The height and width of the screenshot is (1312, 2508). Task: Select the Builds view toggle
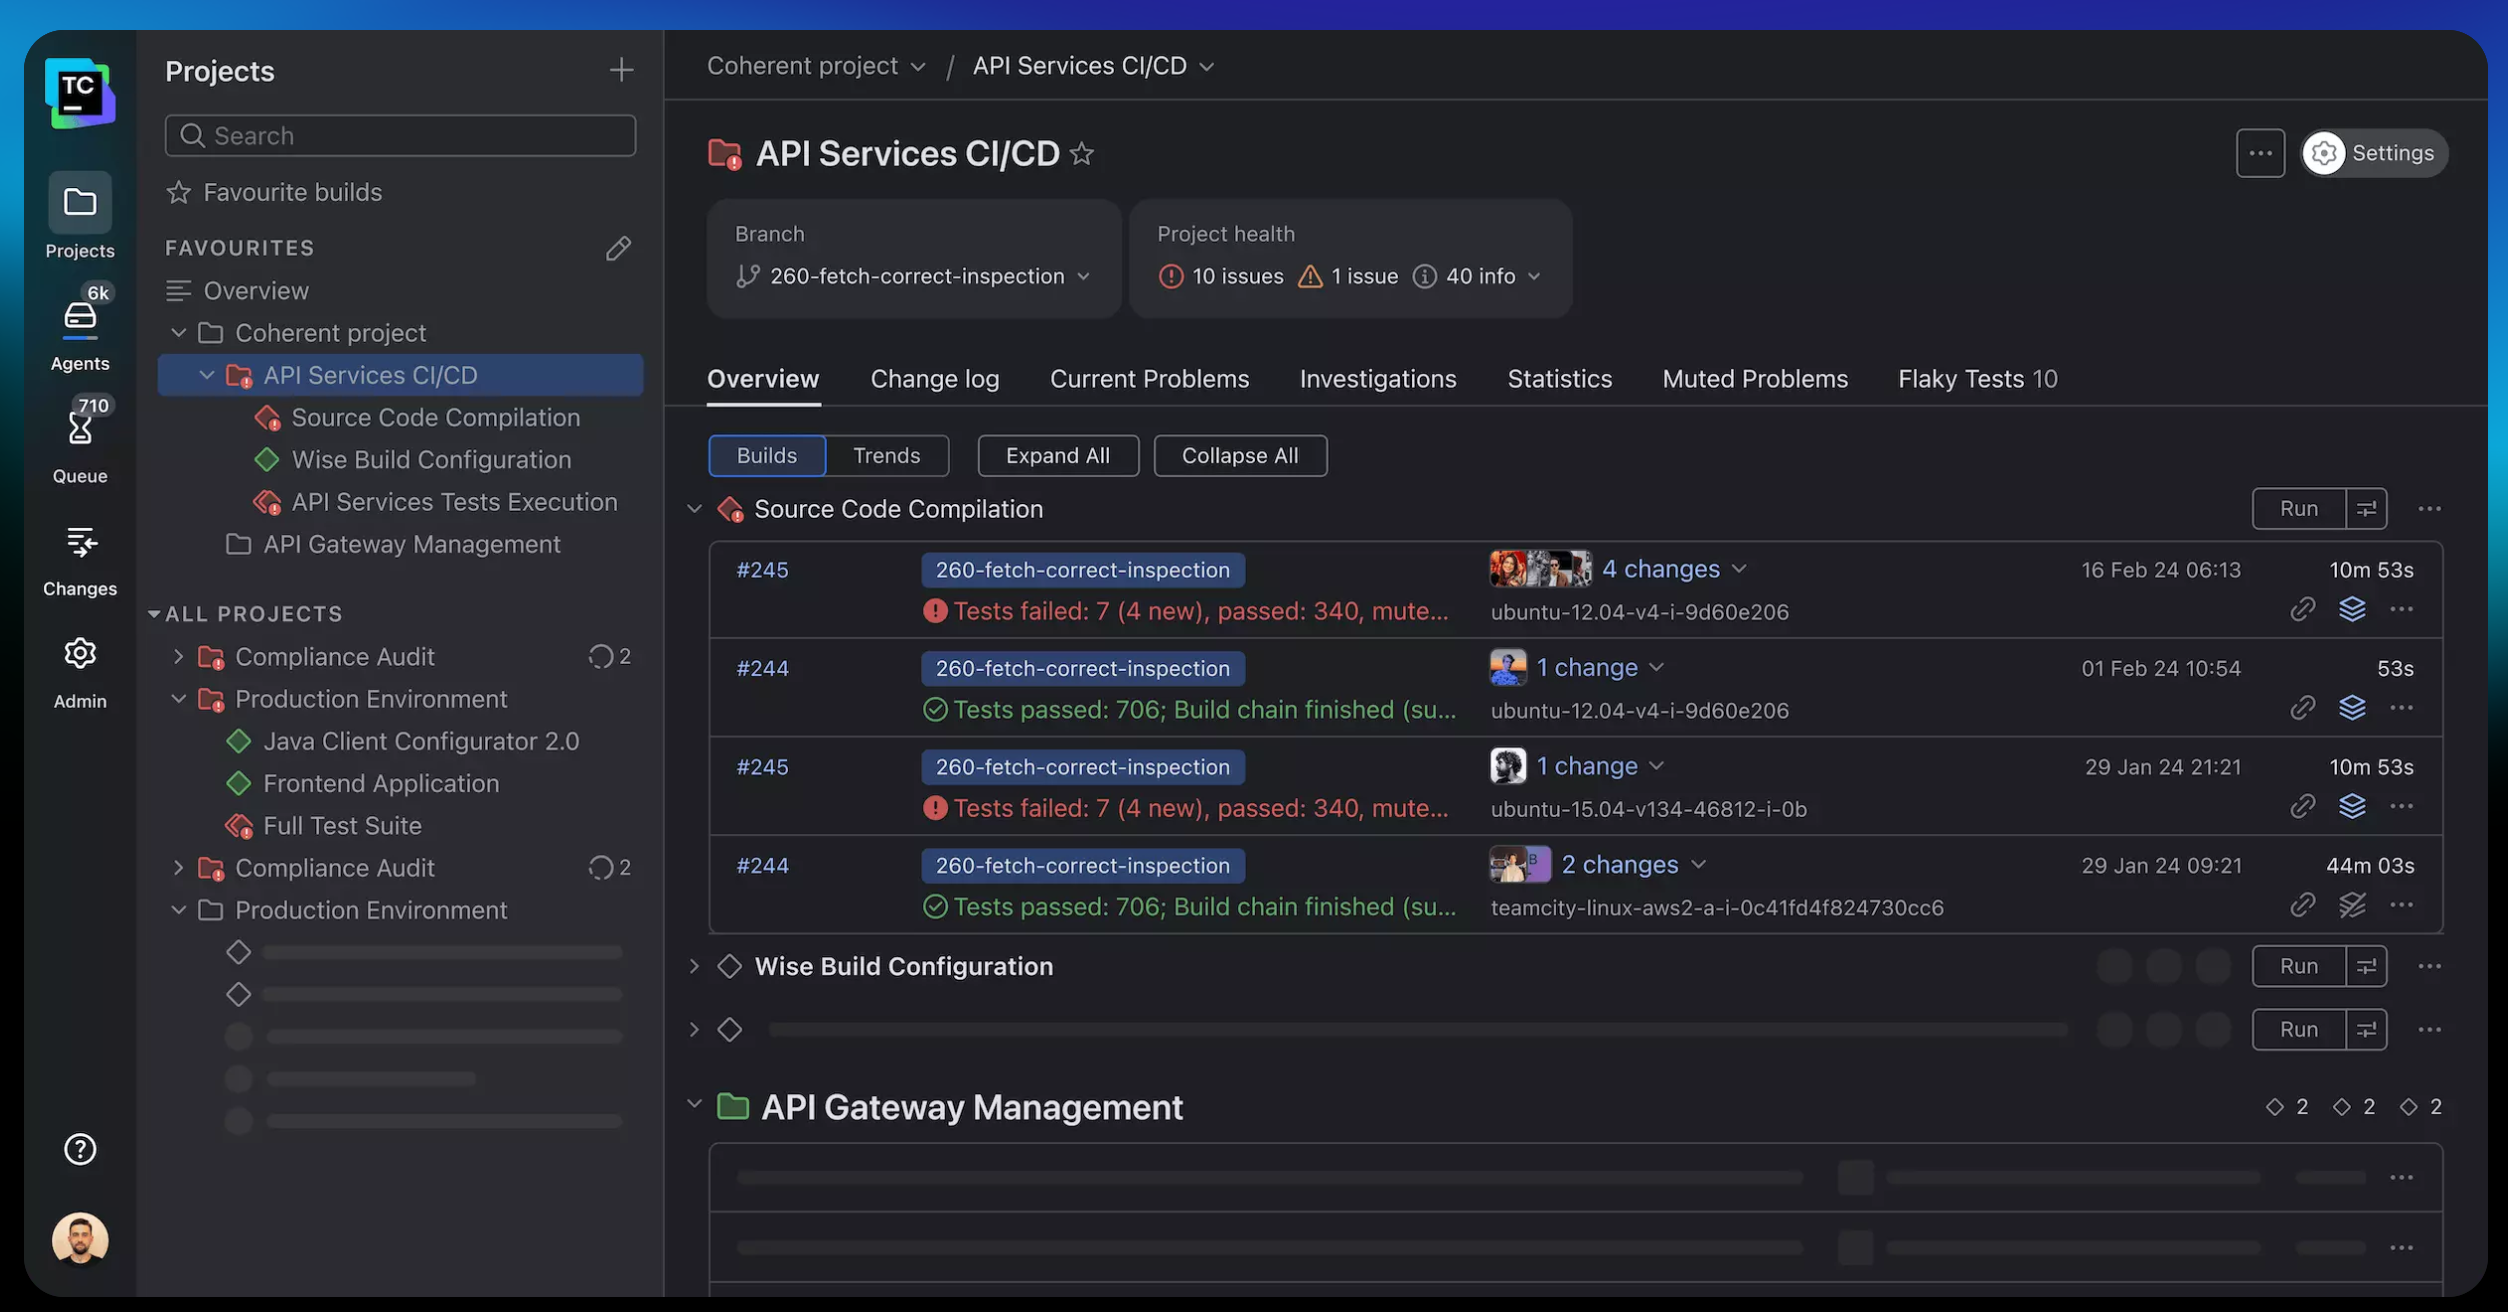766,456
